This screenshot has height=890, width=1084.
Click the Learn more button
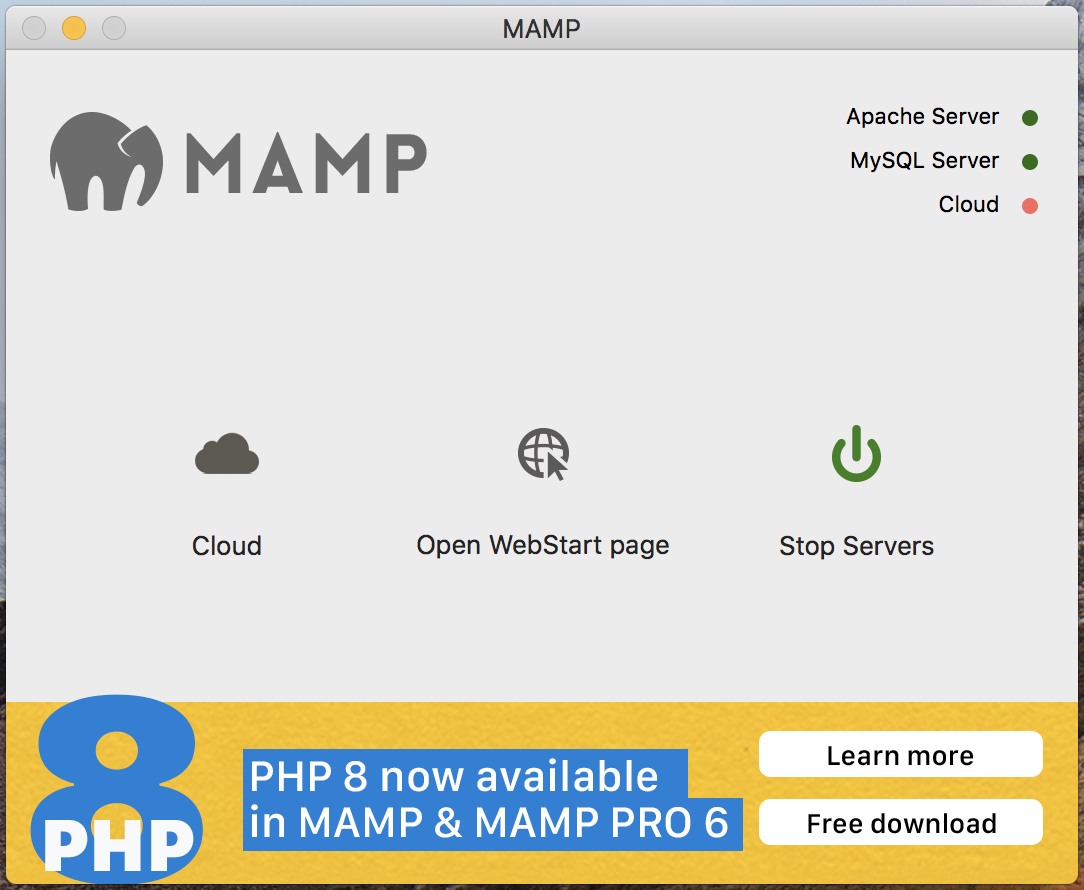[900, 754]
